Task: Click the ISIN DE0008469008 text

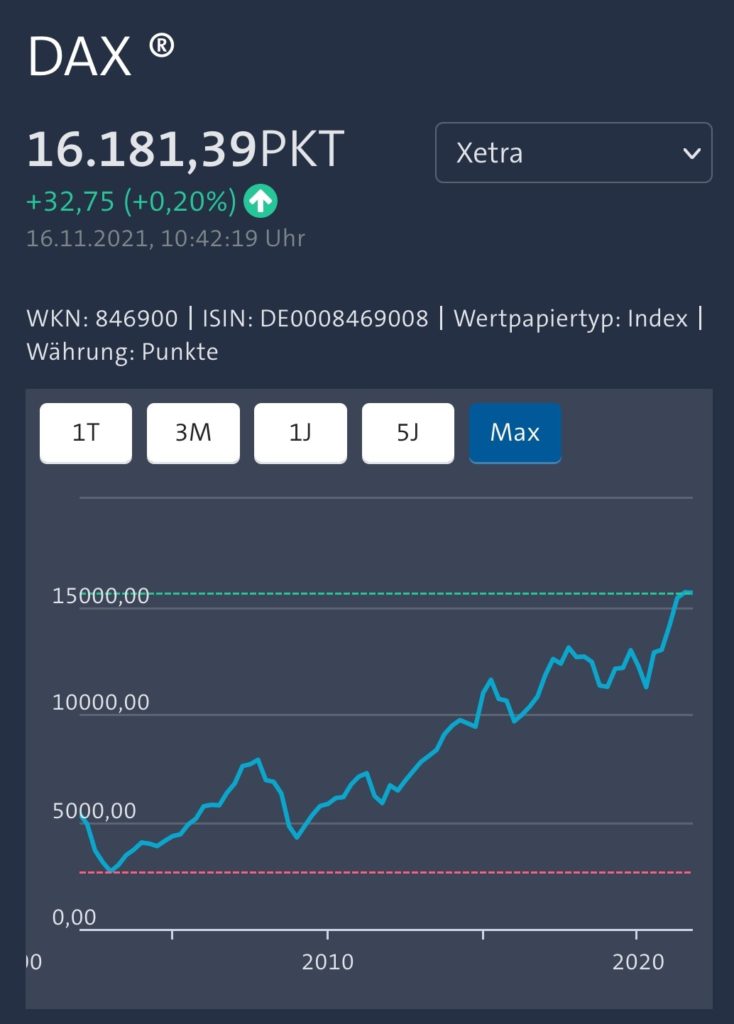Action: click(315, 319)
